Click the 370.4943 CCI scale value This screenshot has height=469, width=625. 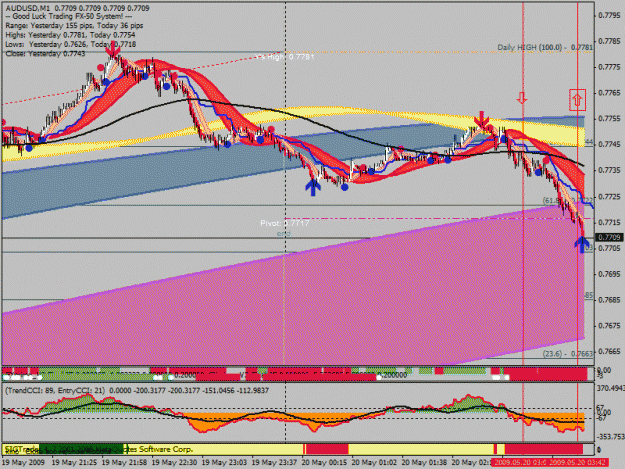(610, 388)
